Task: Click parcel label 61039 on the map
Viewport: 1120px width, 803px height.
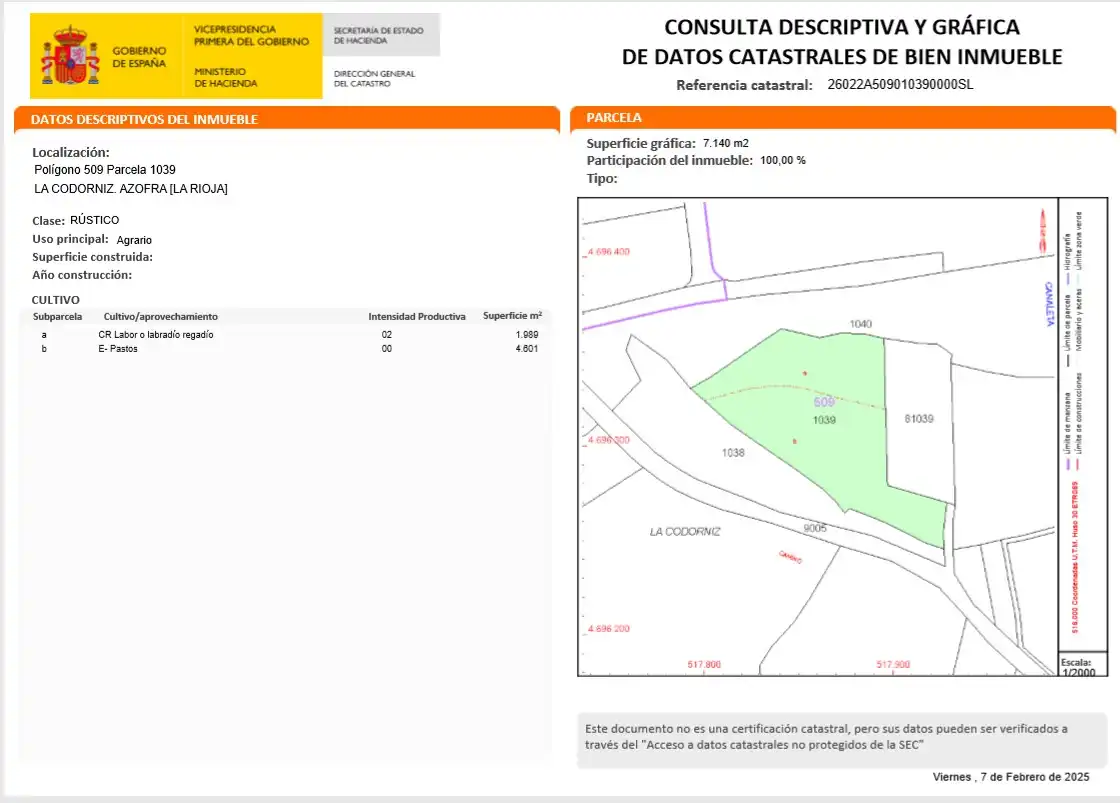Action: (x=919, y=419)
